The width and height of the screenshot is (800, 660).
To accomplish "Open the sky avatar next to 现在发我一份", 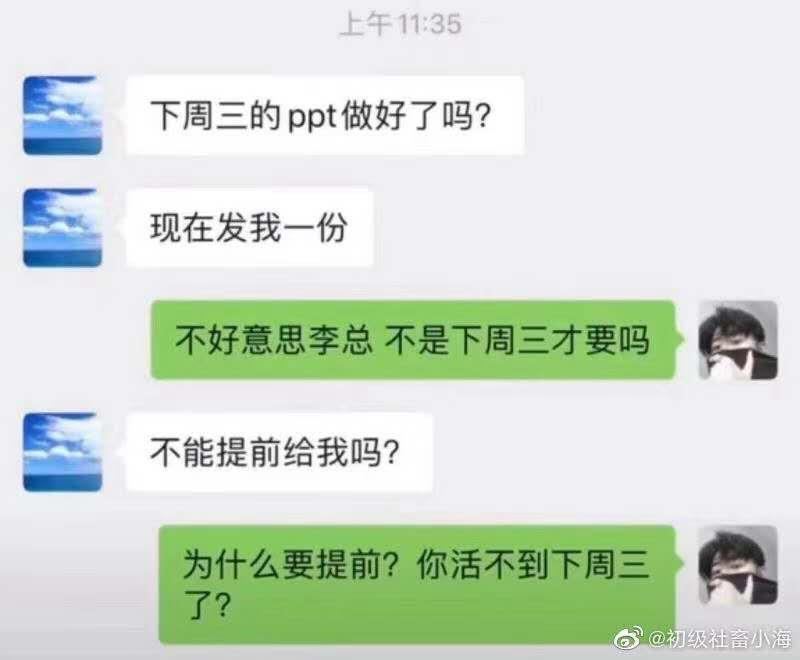I will 63,227.
